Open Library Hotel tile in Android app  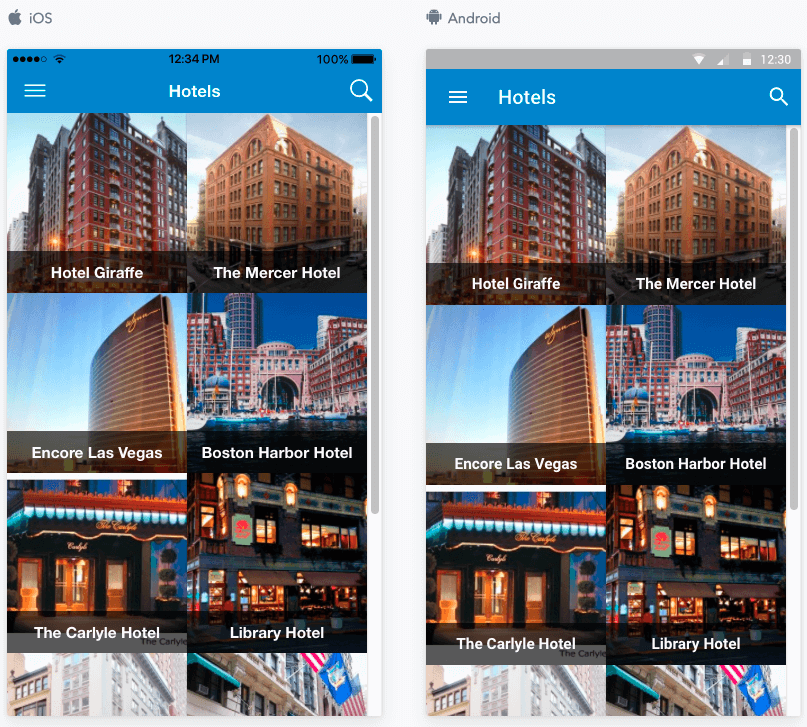tap(696, 575)
